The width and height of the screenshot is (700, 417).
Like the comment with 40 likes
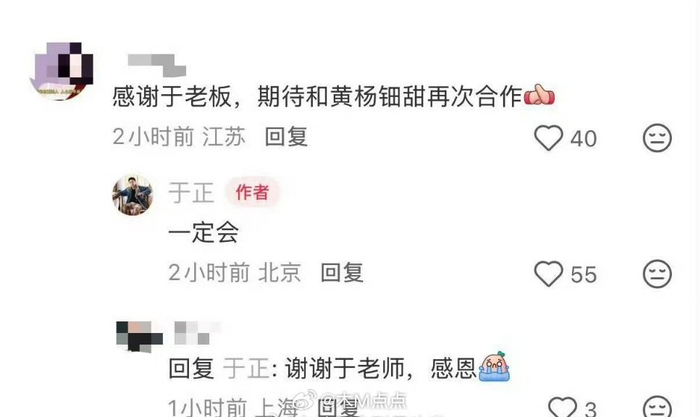click(548, 138)
